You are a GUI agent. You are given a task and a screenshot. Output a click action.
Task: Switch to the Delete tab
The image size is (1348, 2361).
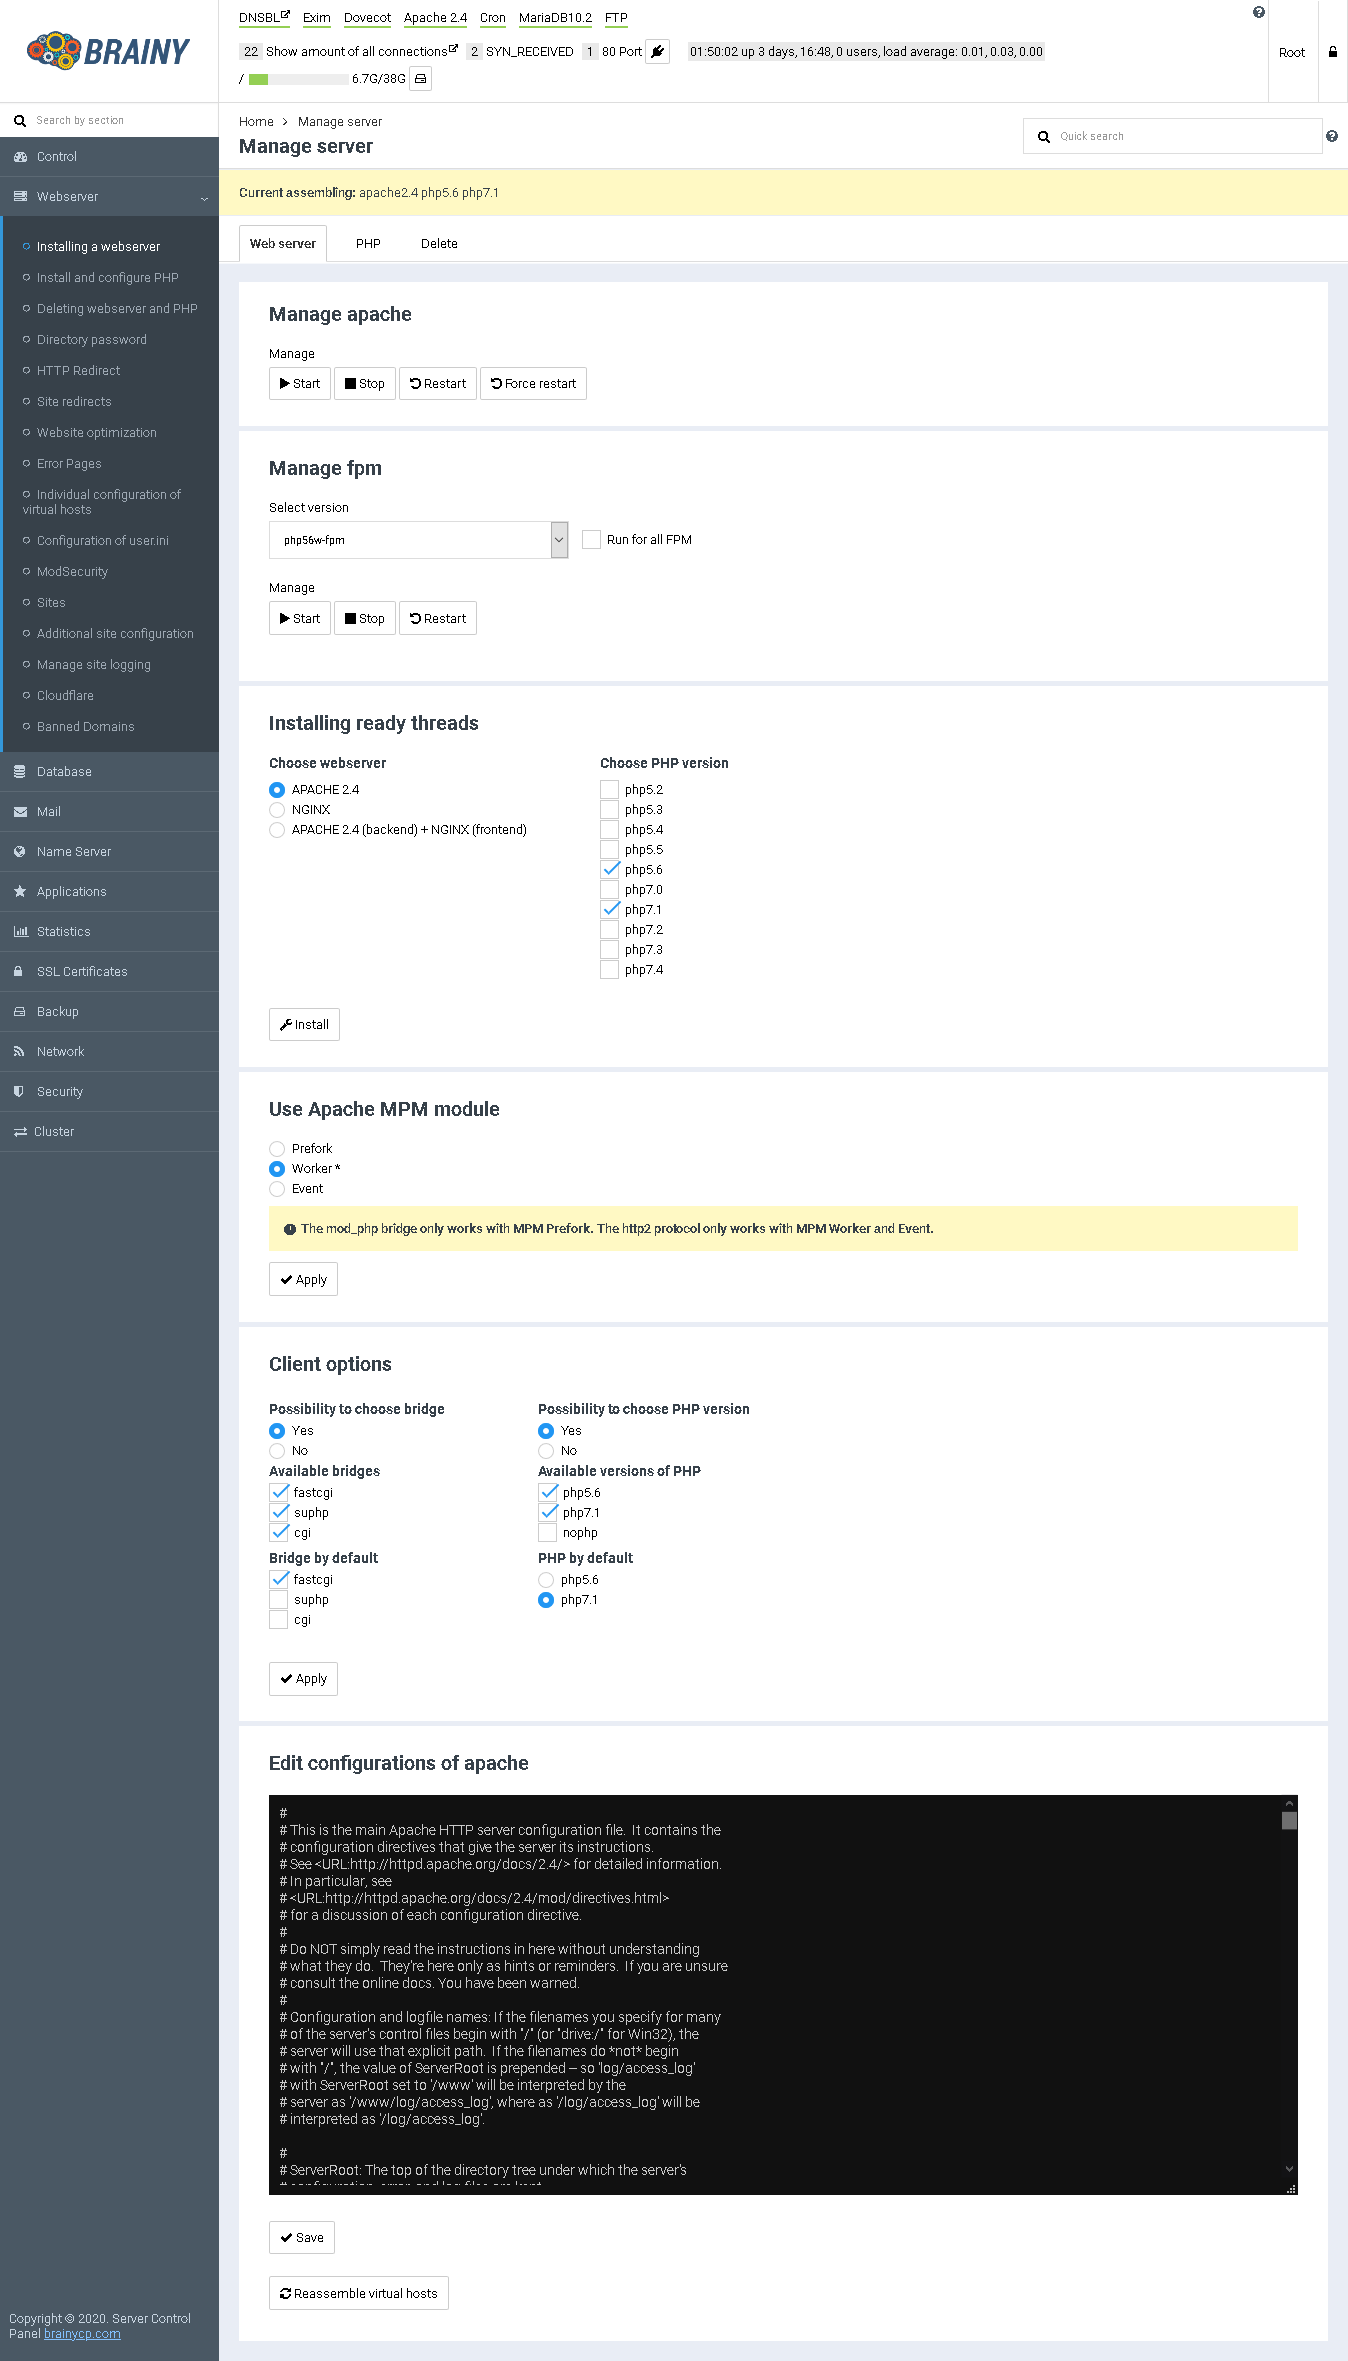[439, 244]
